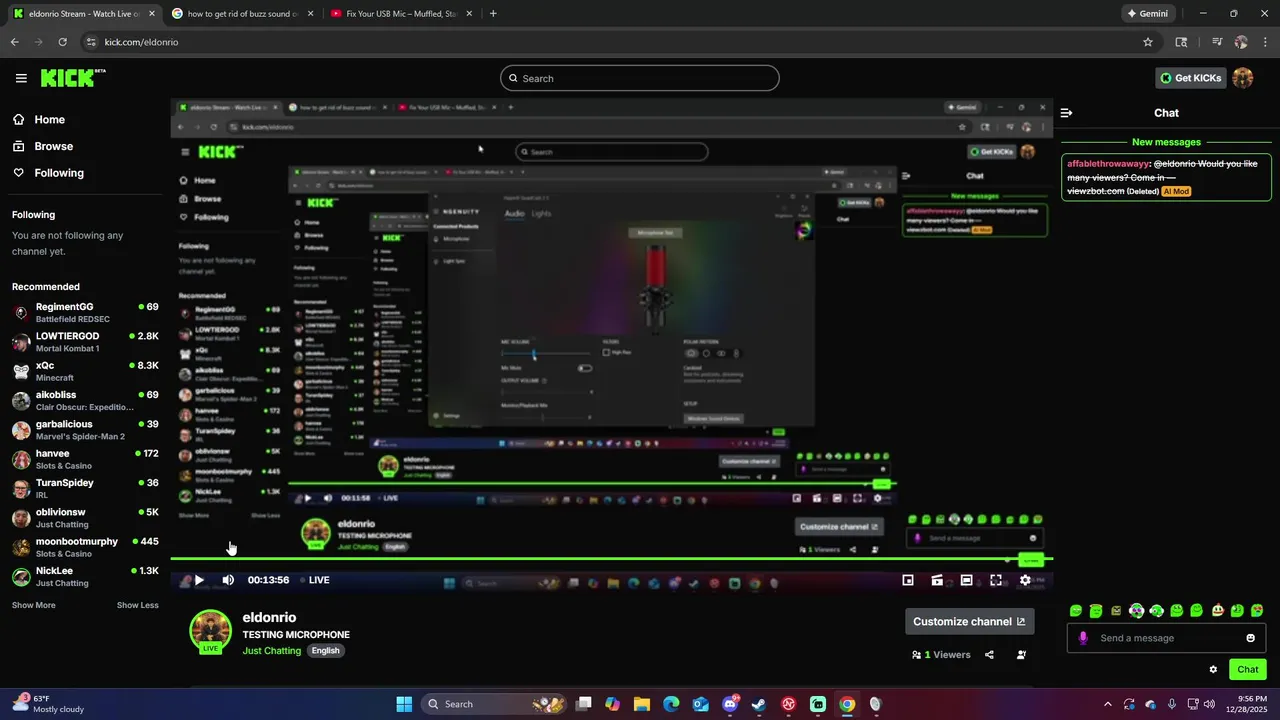Viewport: 1280px width, 720px height.
Task: Click eldonrio's channel avatar
Action: pos(210,630)
